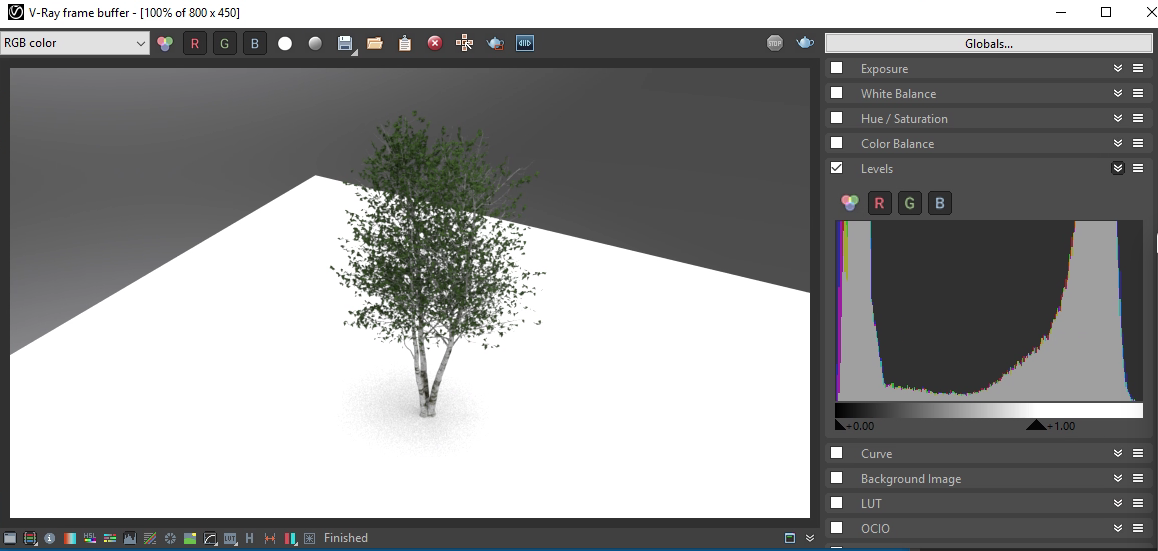
Task: Show RGB histogram in Levels panel
Action: click(850, 203)
